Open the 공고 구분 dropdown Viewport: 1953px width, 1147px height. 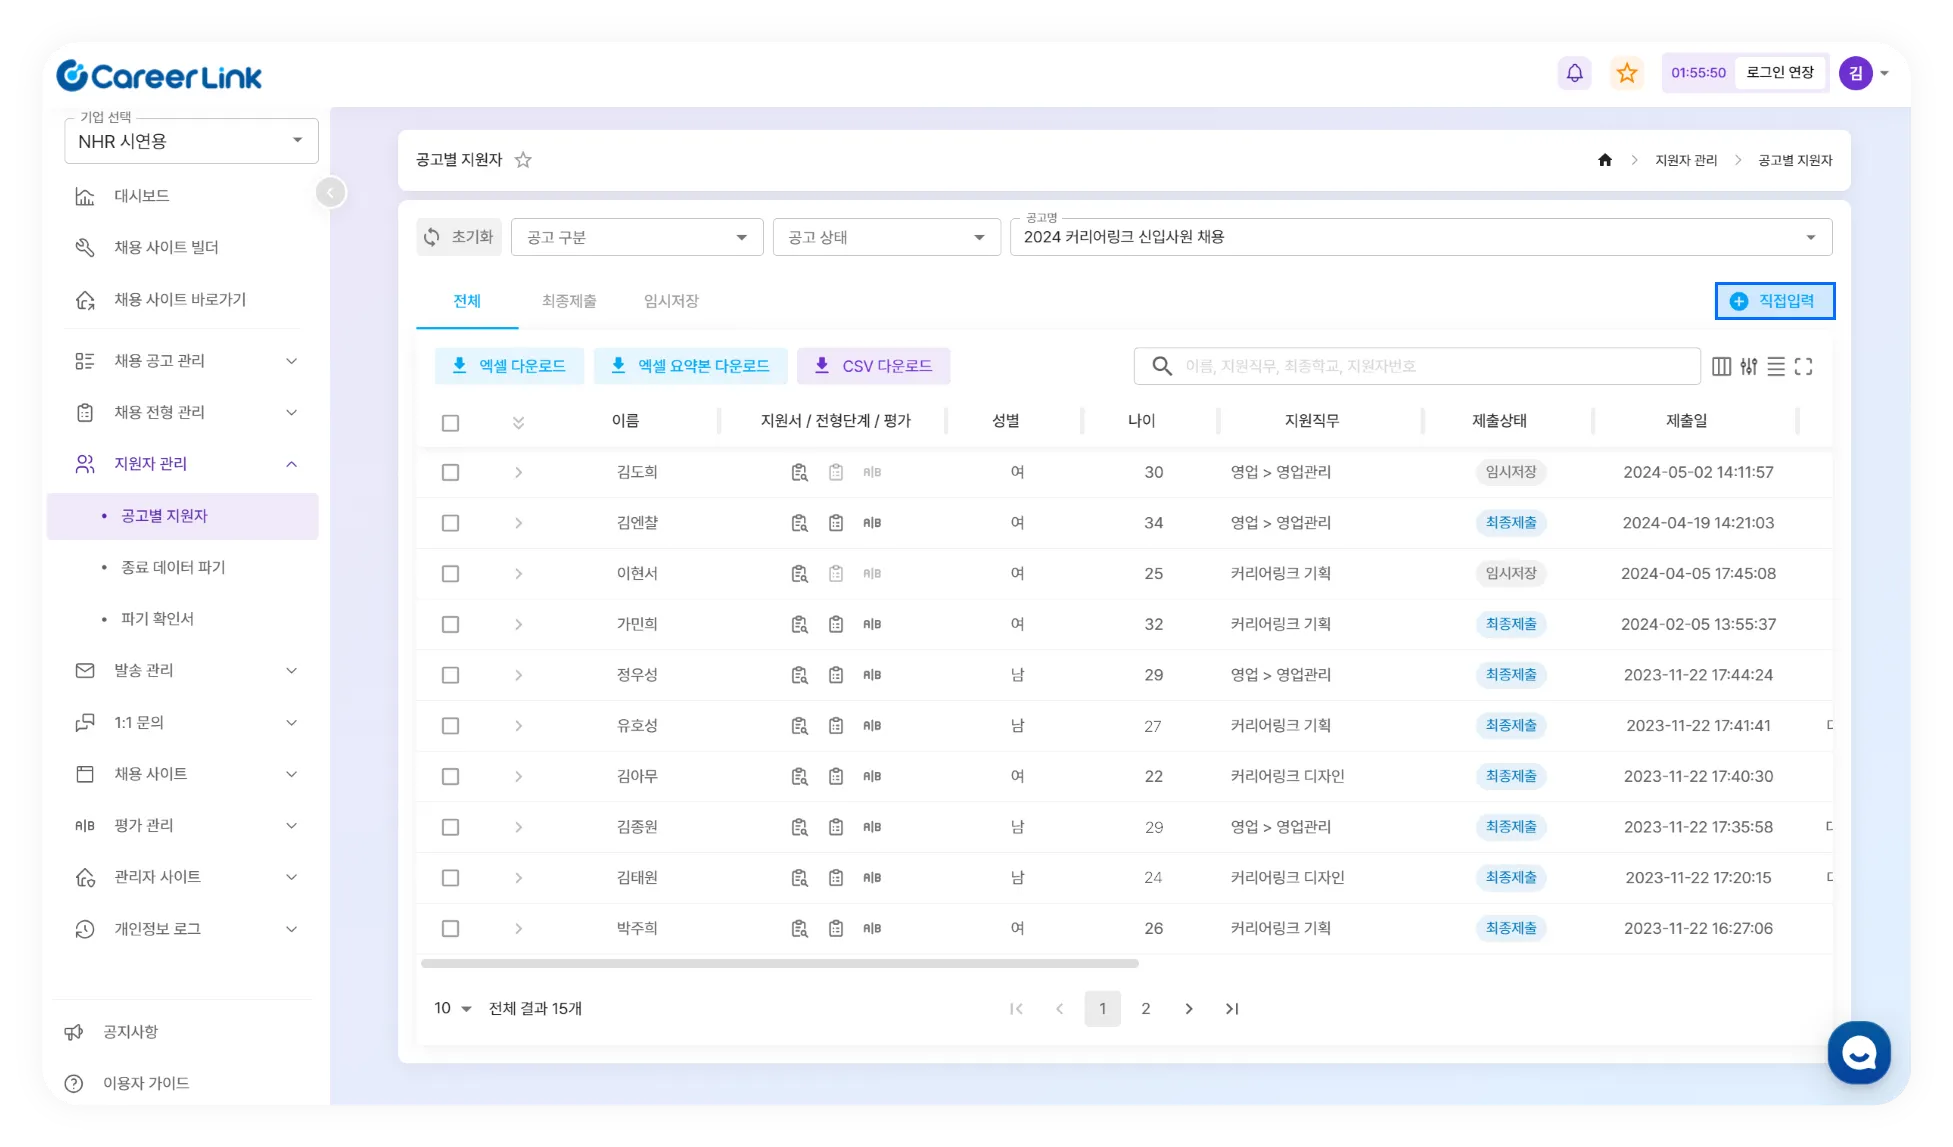coord(637,237)
